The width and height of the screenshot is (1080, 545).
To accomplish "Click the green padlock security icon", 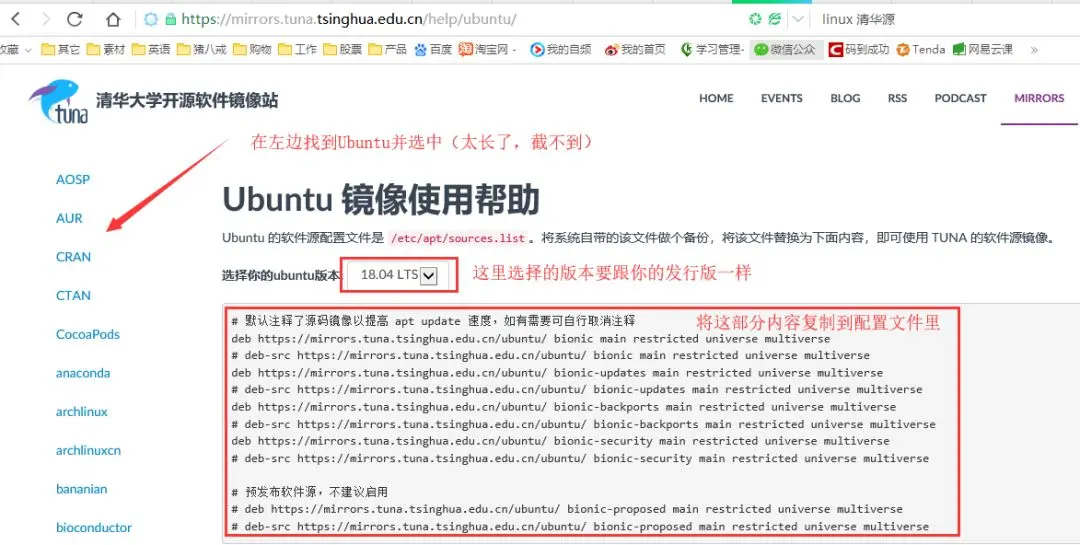I will coord(170,19).
